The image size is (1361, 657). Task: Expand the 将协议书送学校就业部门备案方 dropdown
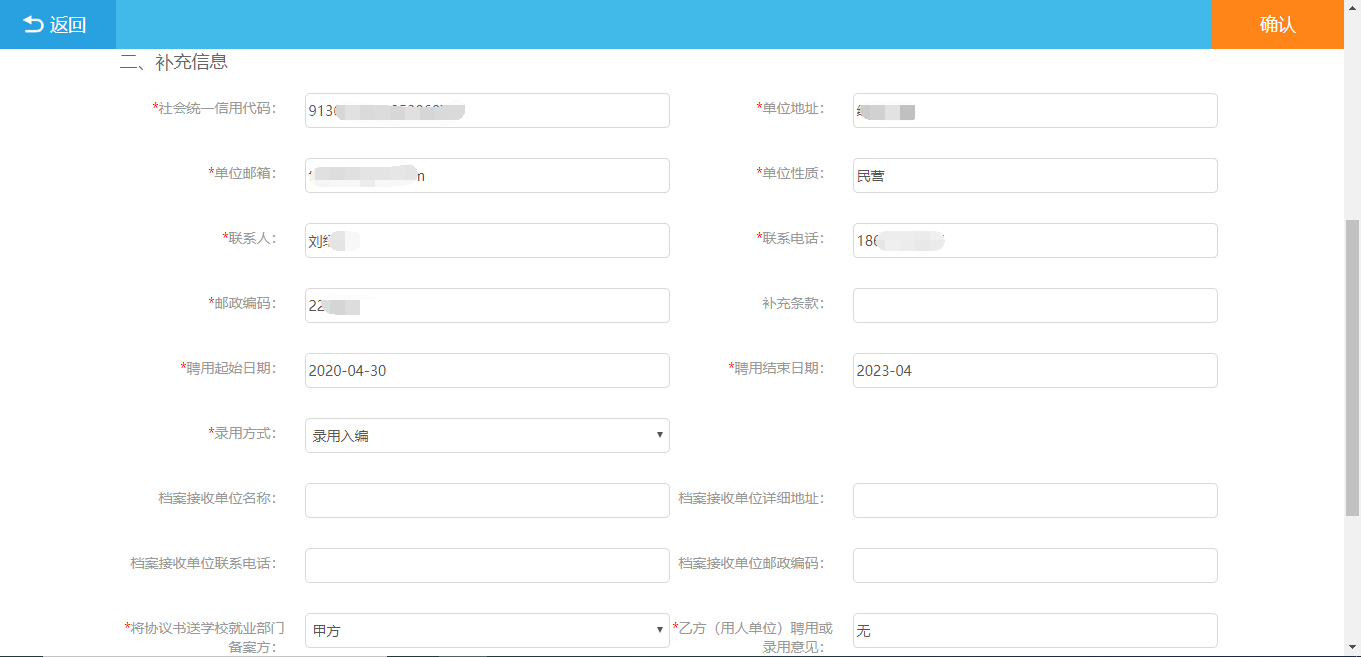click(x=487, y=630)
